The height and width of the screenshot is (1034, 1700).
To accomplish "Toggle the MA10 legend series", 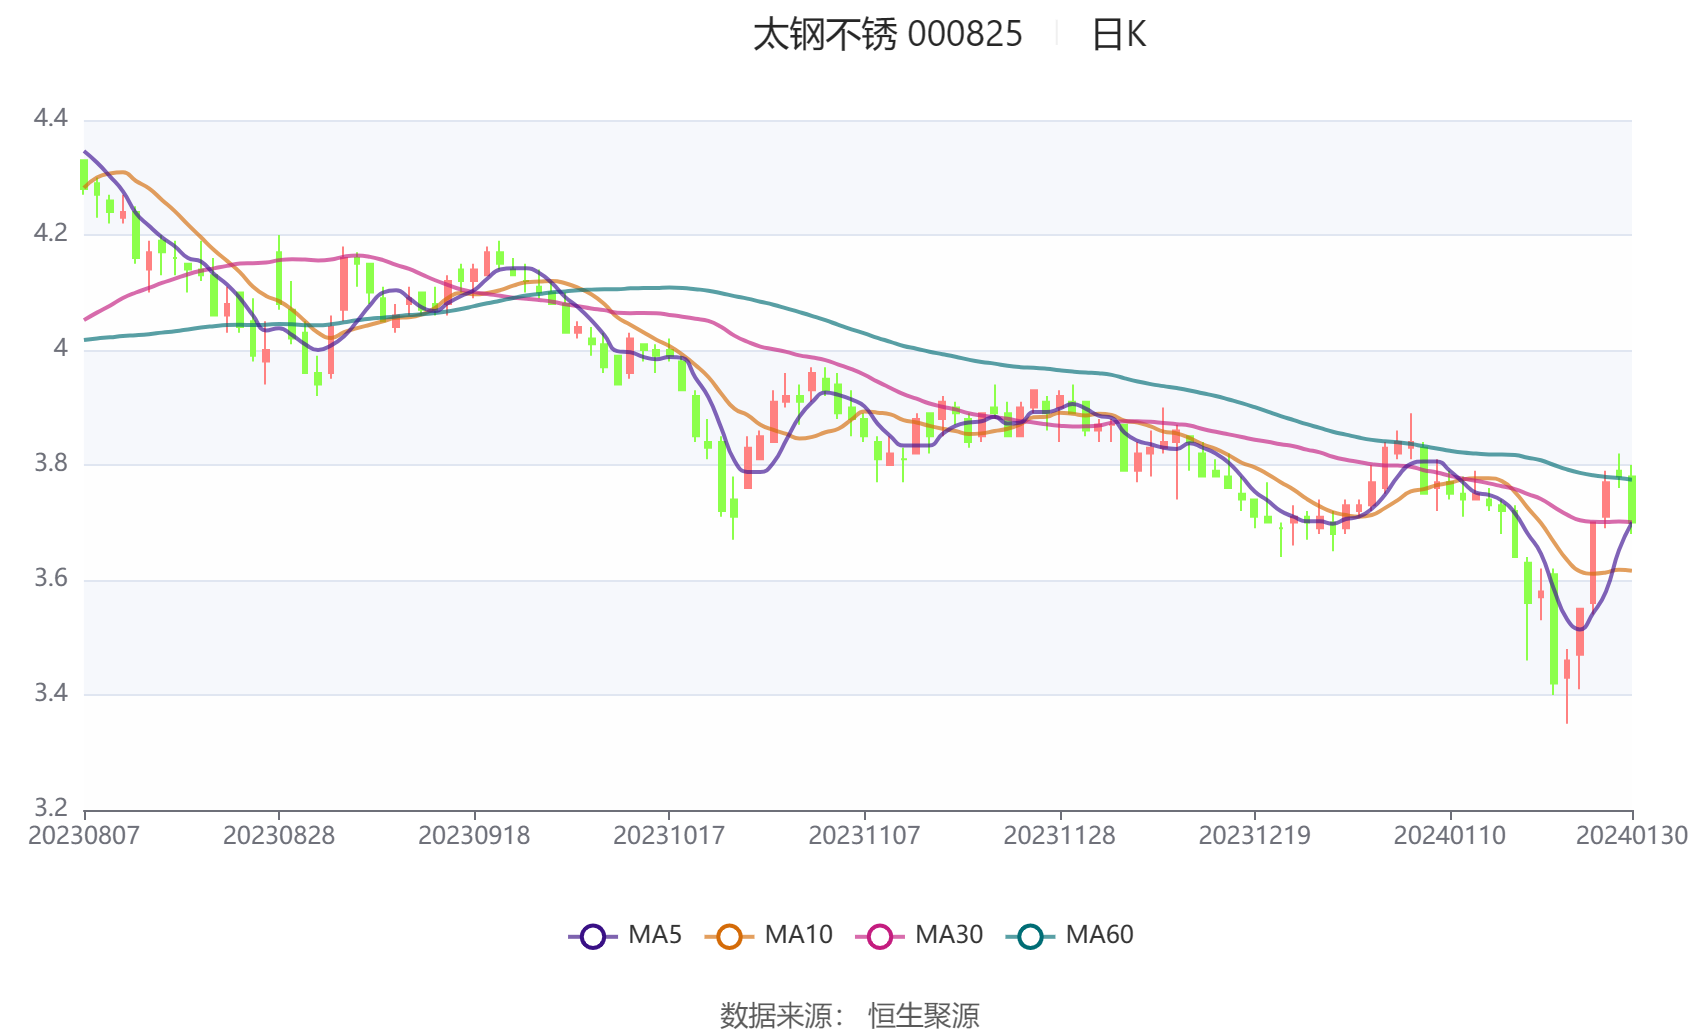I will [x=768, y=935].
